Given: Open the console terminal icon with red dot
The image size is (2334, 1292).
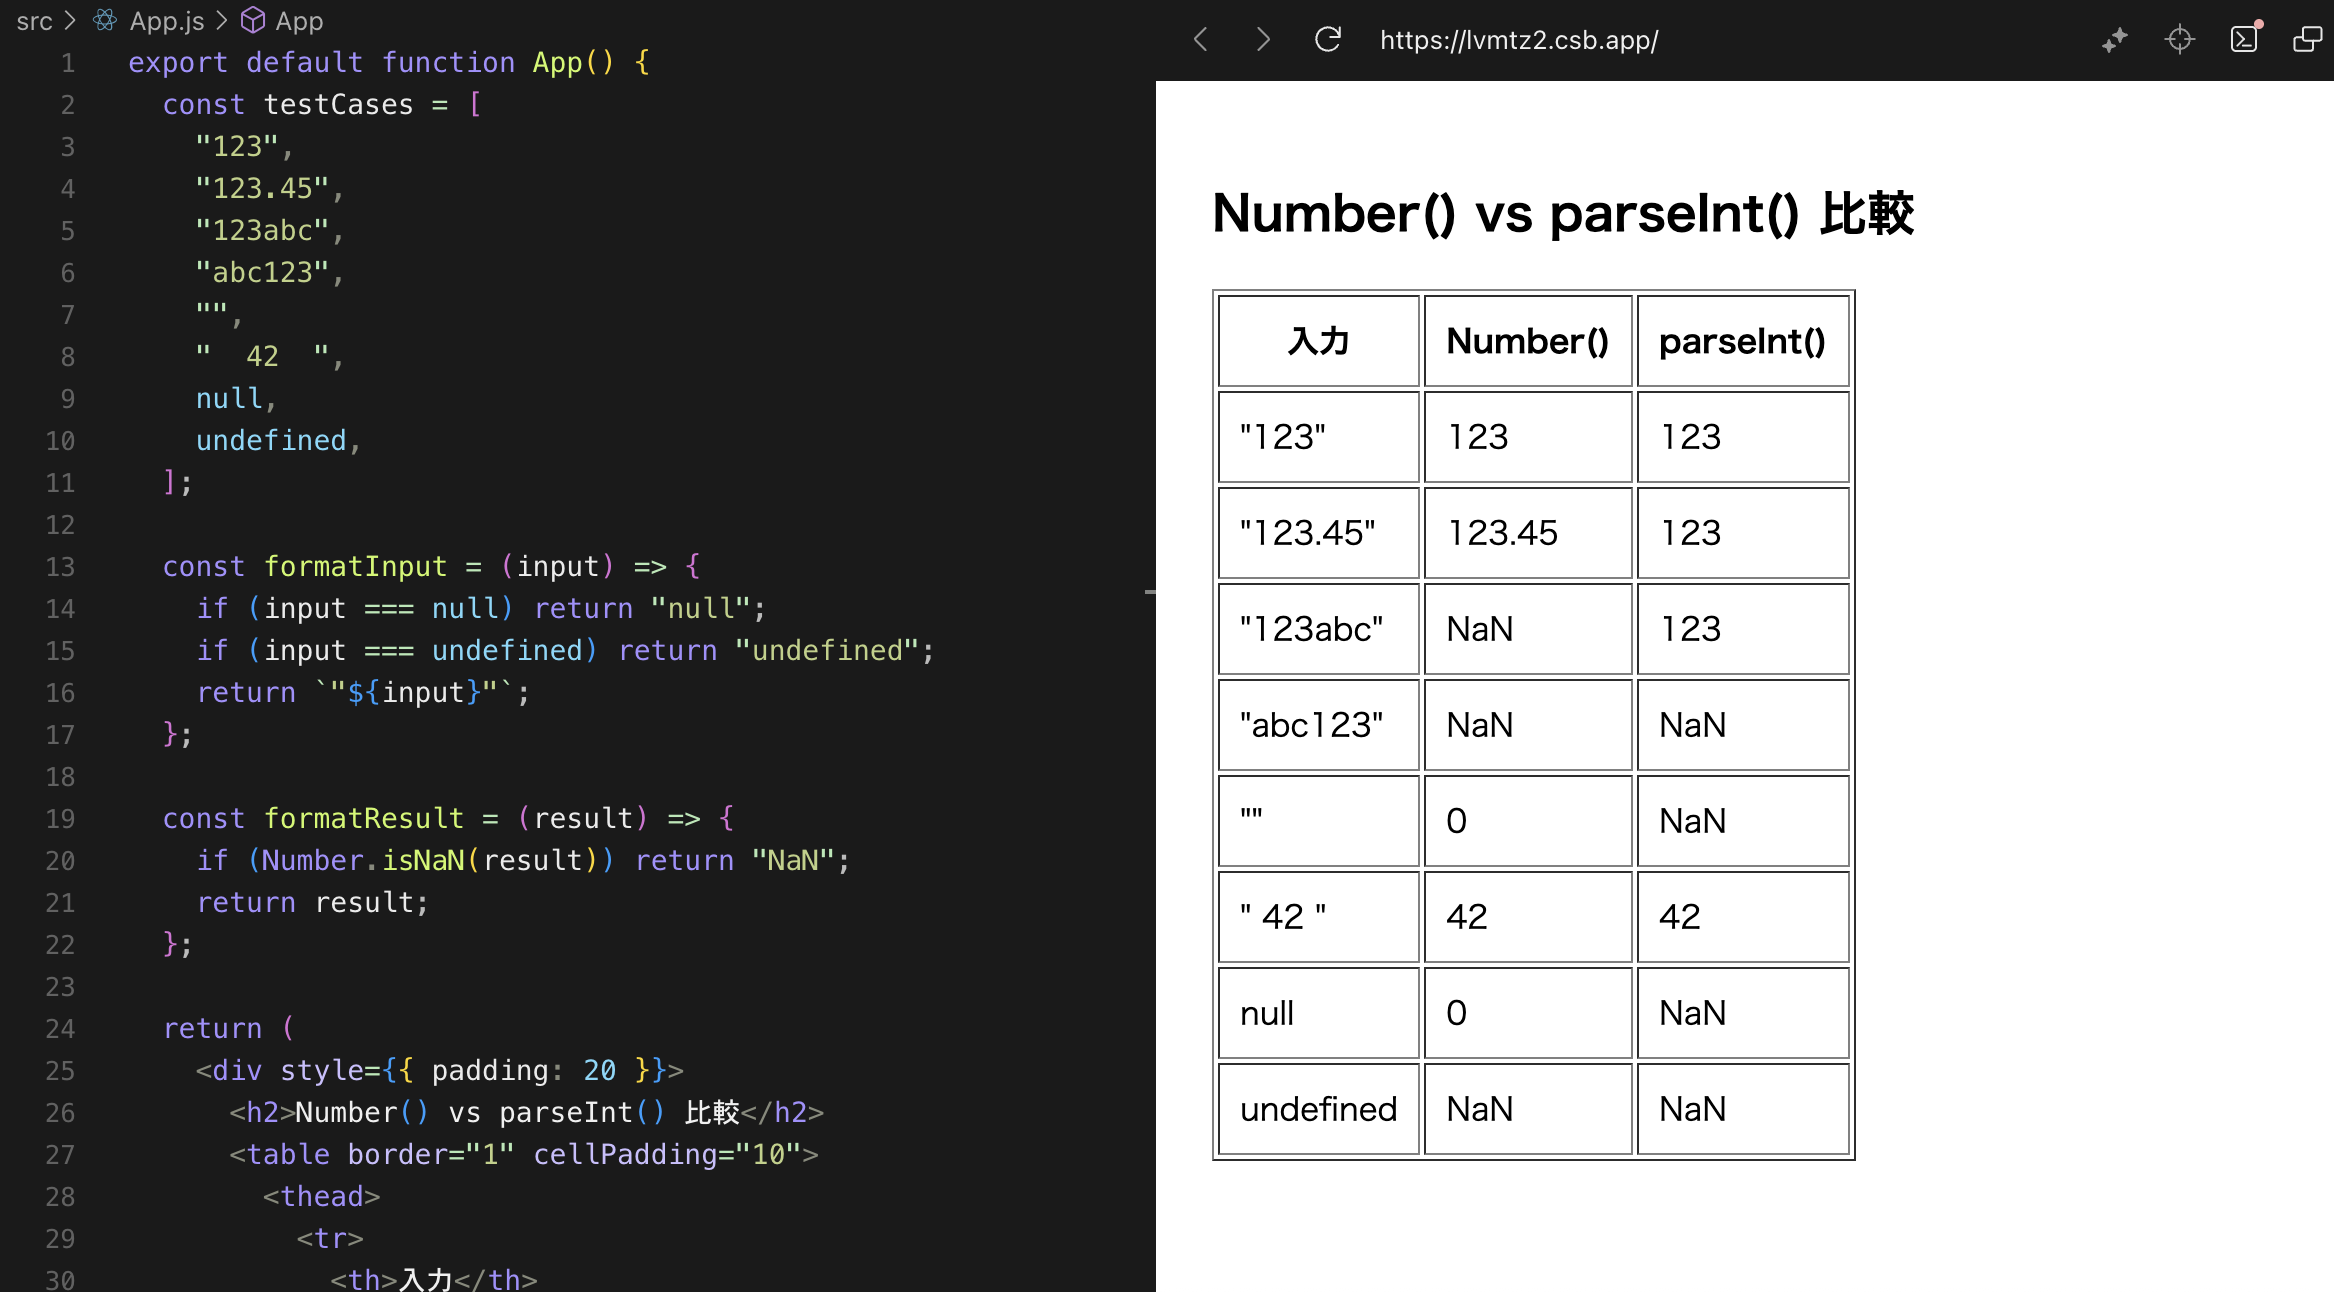Looking at the screenshot, I should tap(2244, 40).
